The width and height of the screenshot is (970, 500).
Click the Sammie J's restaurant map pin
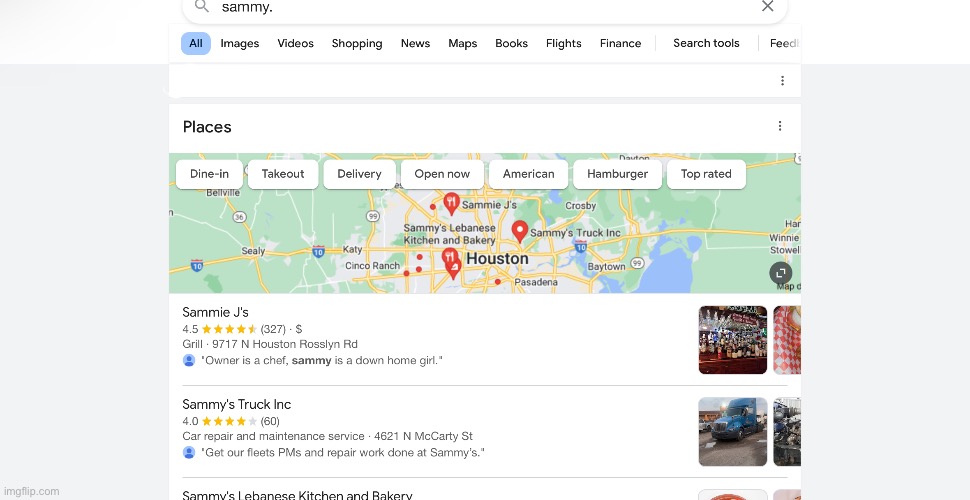click(x=451, y=204)
